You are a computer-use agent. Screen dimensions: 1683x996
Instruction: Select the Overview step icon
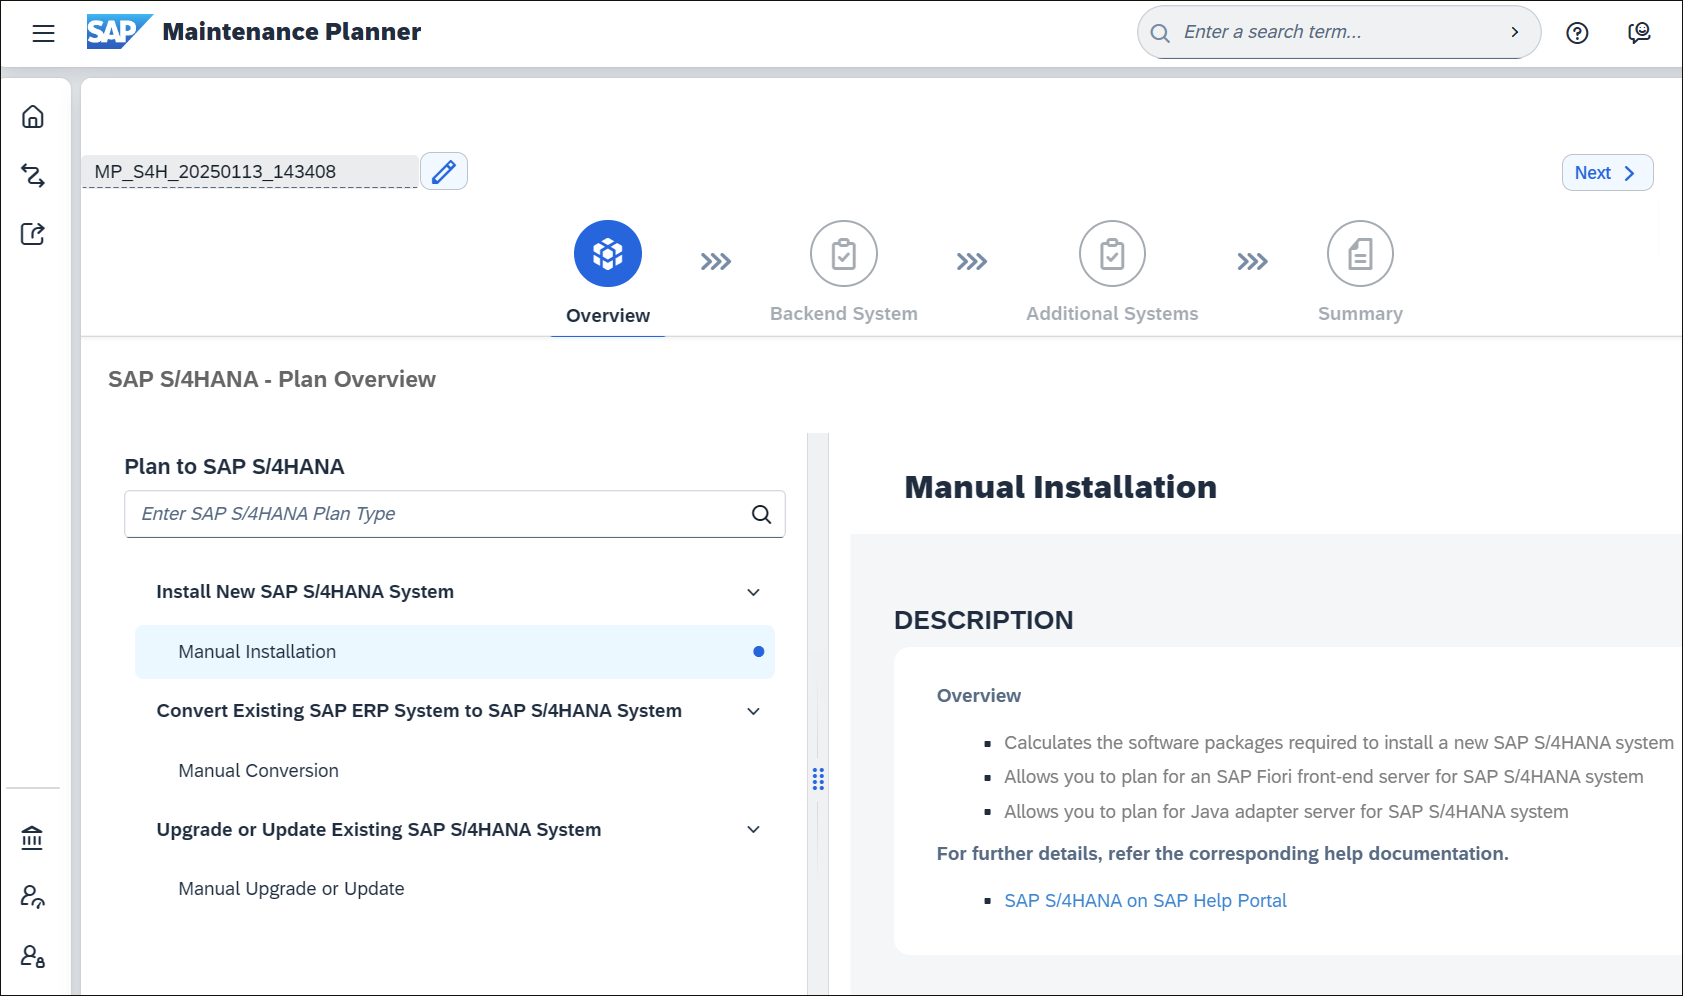(608, 253)
